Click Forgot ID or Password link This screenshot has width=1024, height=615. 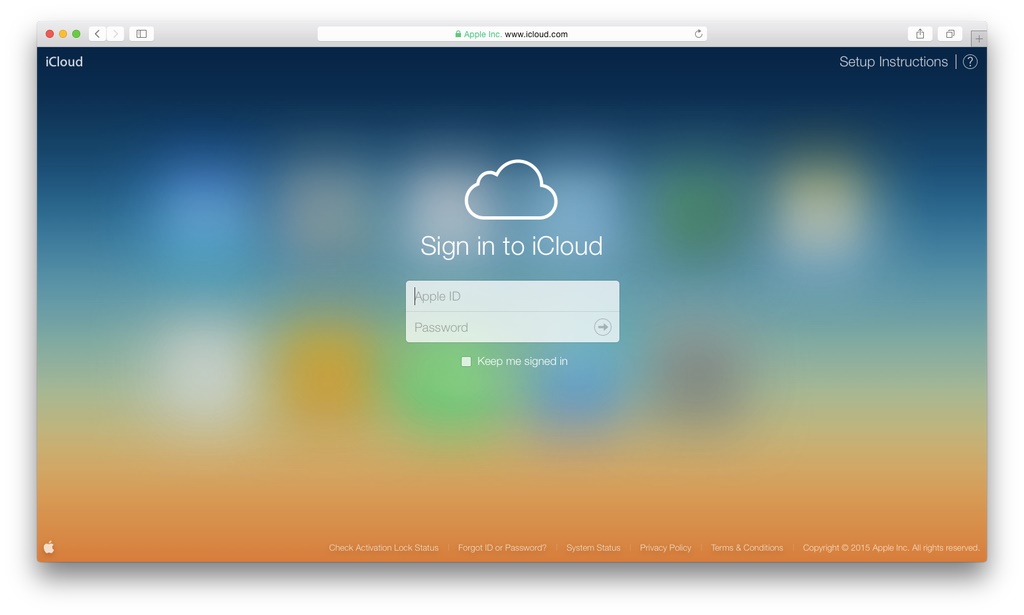click(502, 548)
